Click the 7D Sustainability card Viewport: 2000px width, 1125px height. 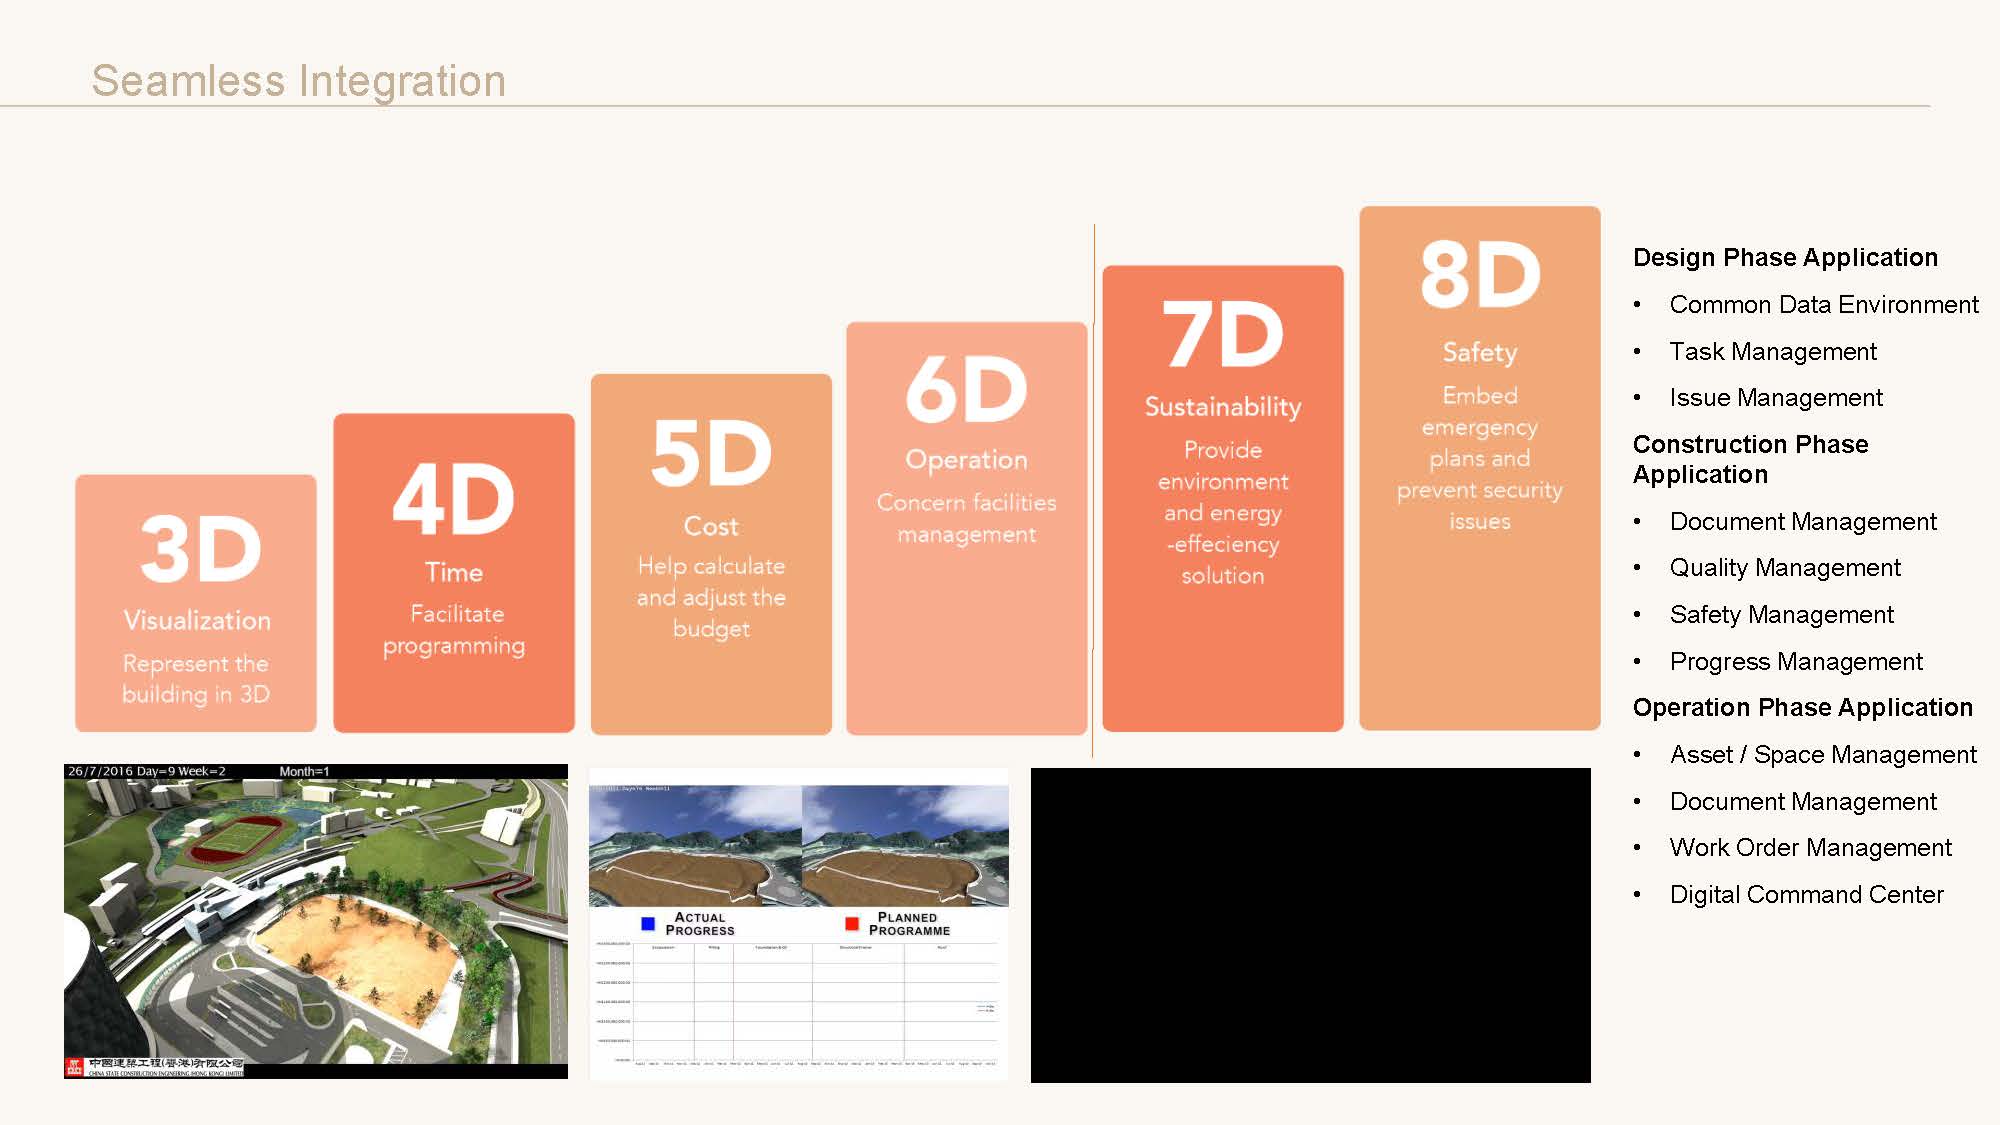tap(1222, 498)
